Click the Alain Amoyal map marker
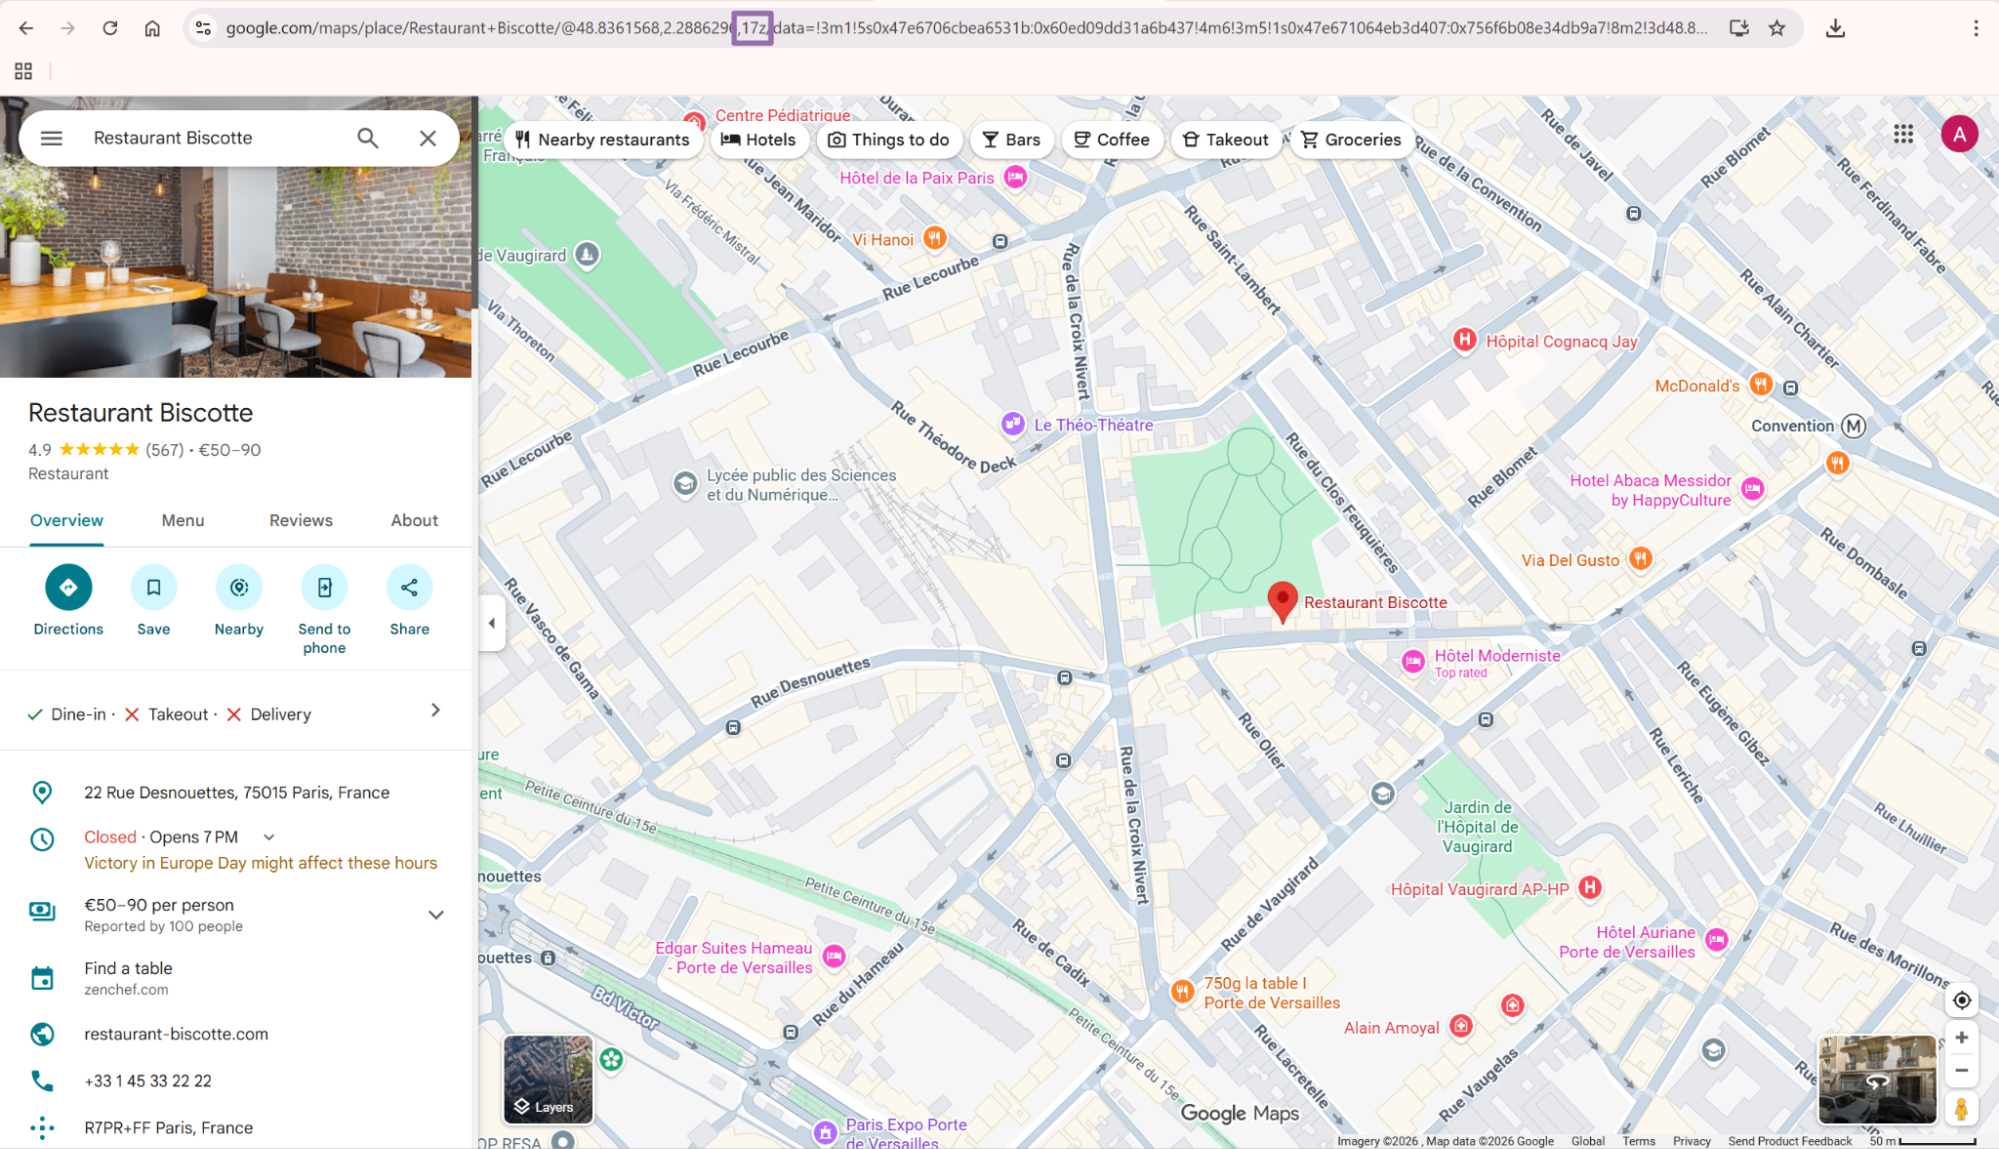This screenshot has width=1999, height=1149. 1461,1026
